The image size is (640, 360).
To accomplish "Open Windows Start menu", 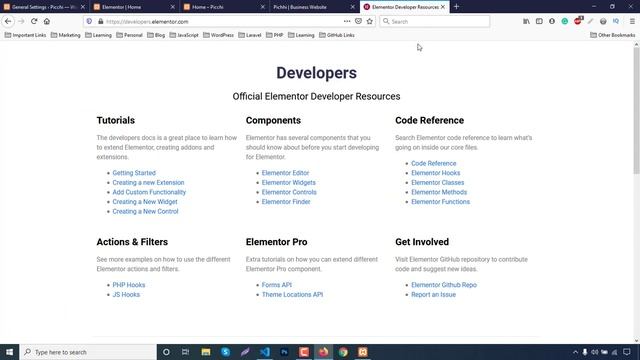I will coord(9,352).
